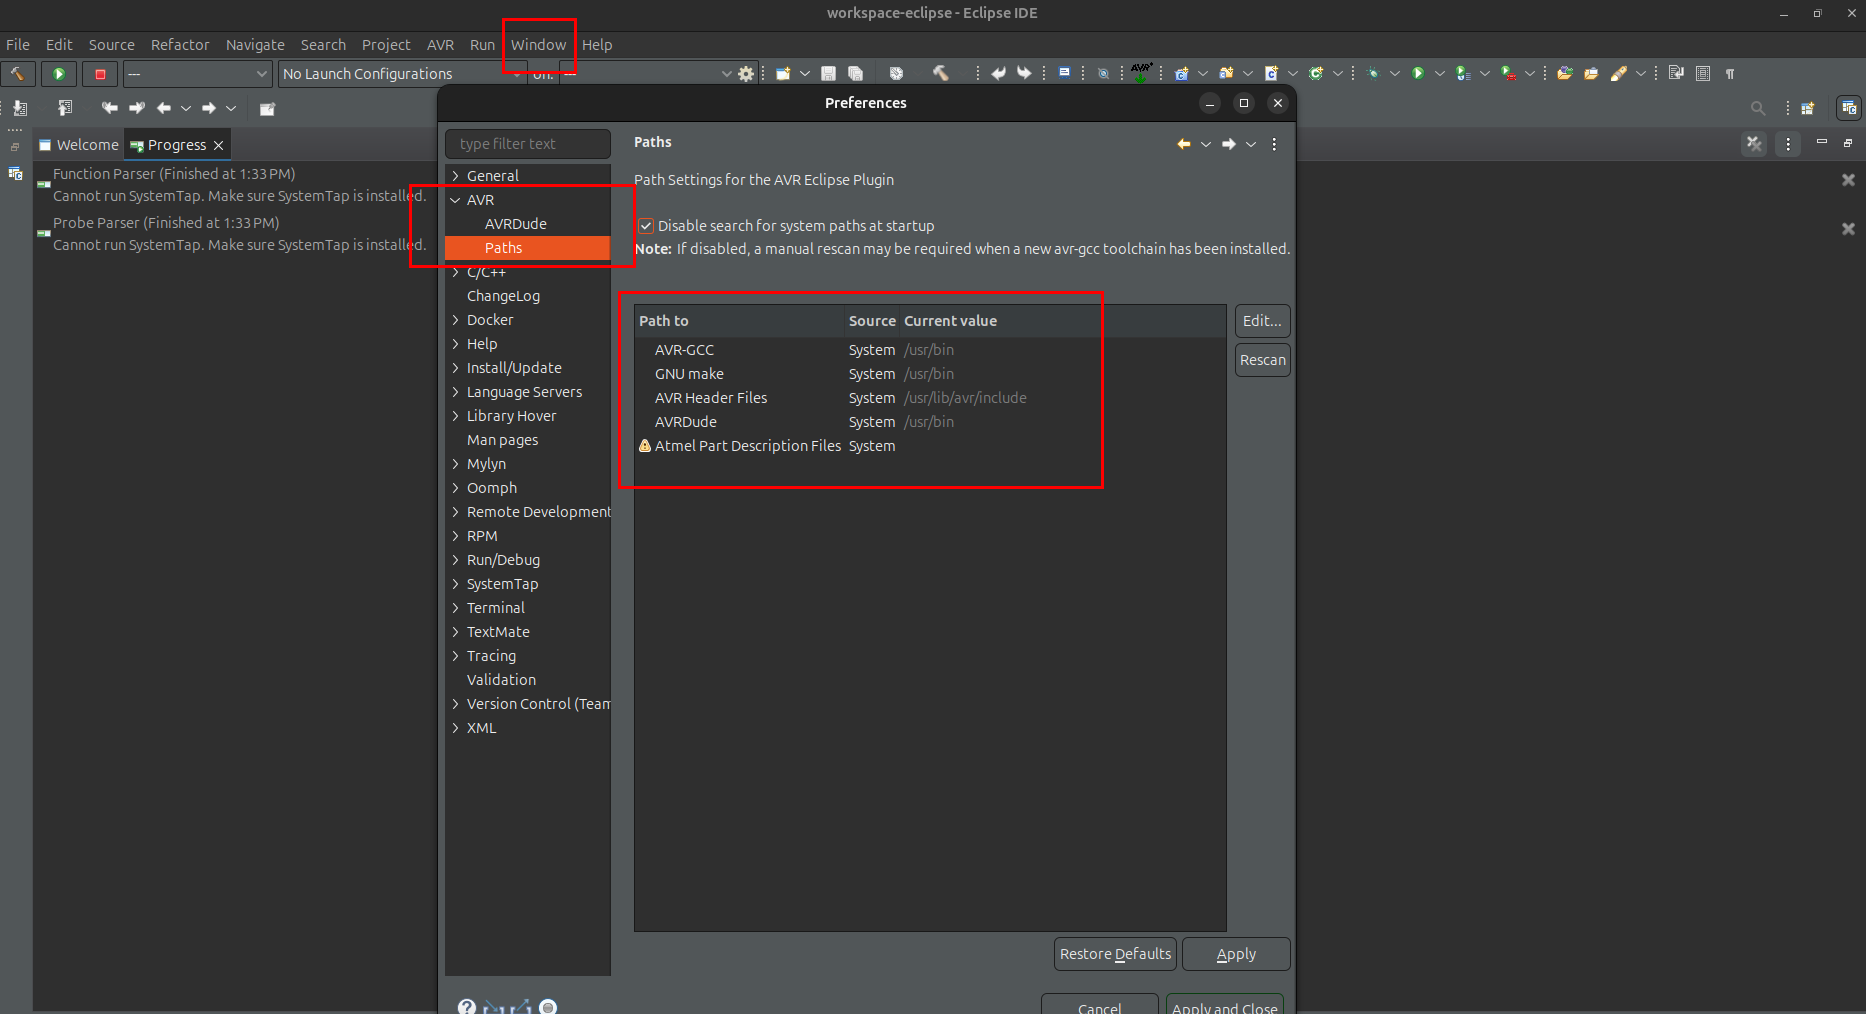Image resolution: width=1866 pixels, height=1014 pixels.
Task: Expand the Run/Debug preferences node
Action: point(456,560)
